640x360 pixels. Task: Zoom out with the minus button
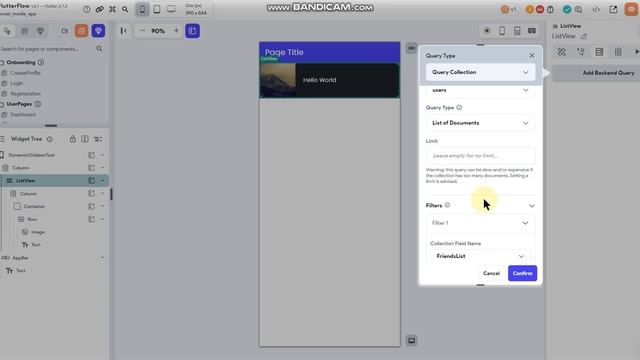click(142, 31)
